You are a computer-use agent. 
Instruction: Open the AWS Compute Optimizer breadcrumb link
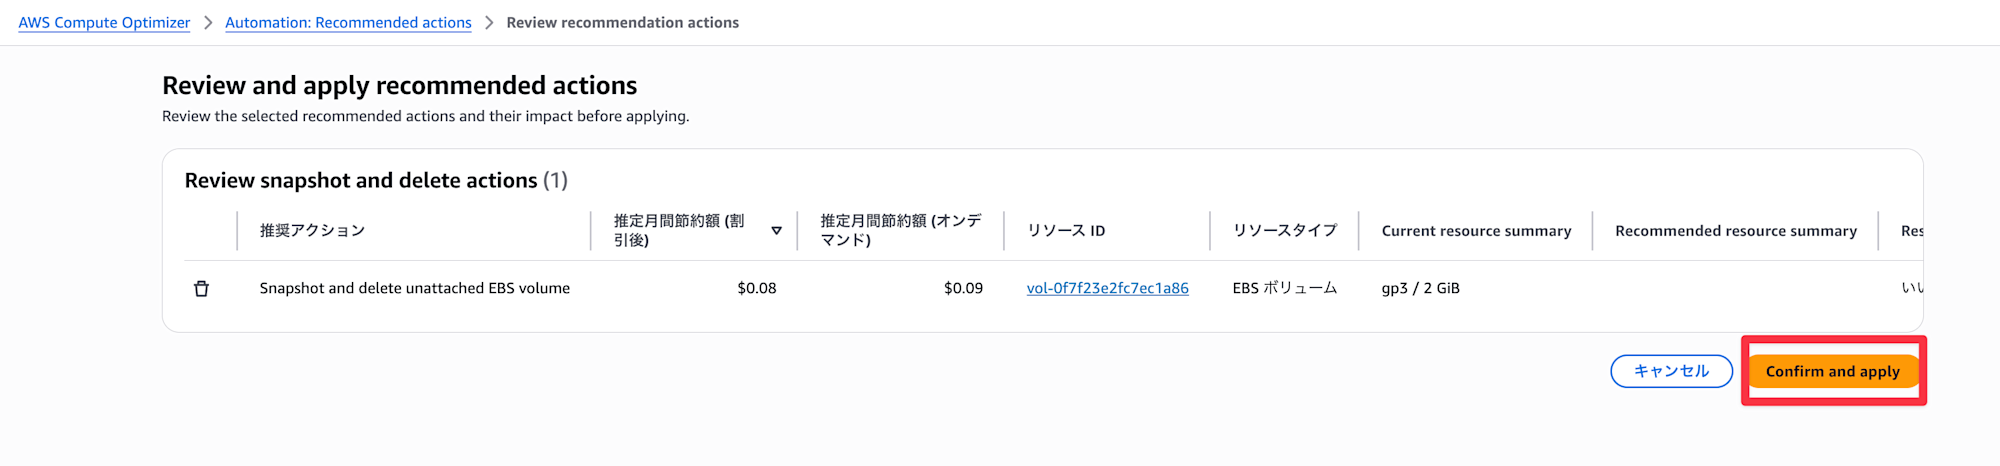[104, 23]
